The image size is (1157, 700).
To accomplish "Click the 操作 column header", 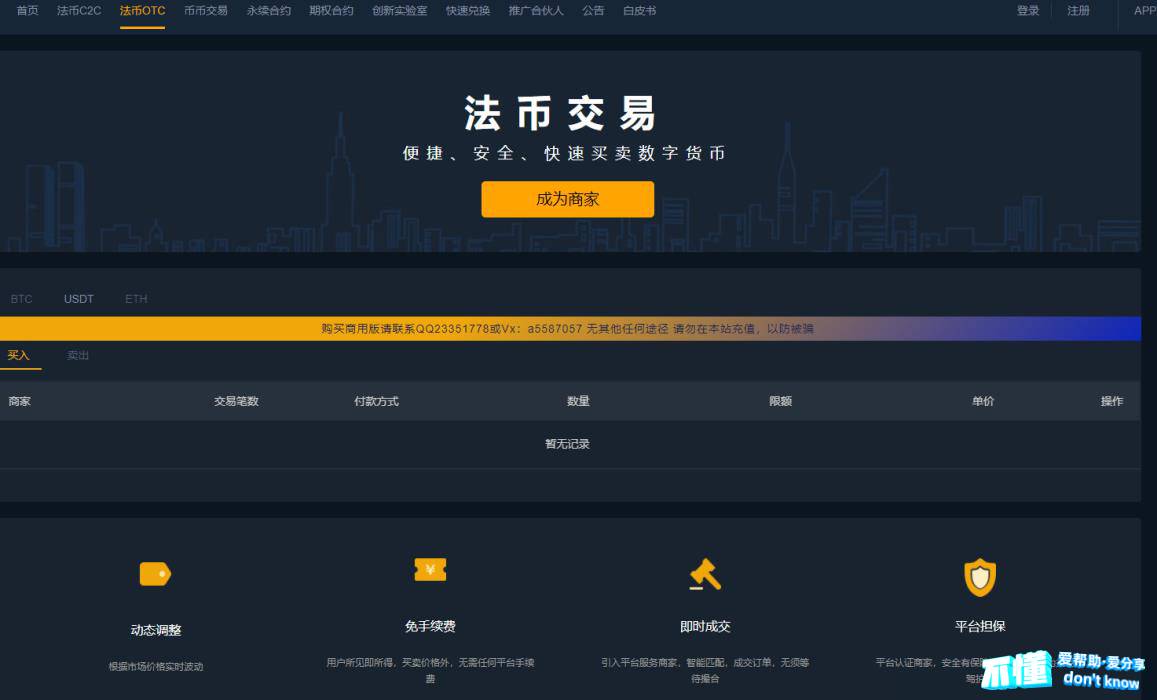I will (x=1111, y=401).
